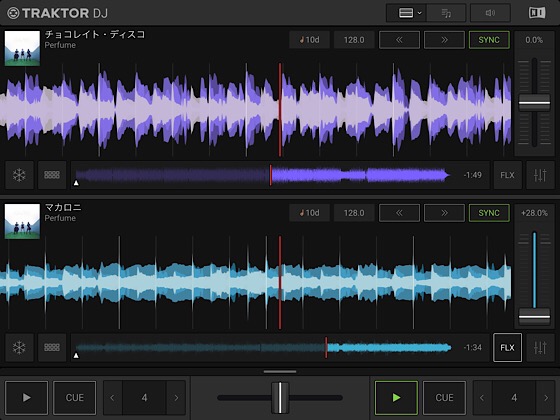Nudge bottom deck backward with double-left arrows
The width and height of the screenshot is (560, 420).
coord(399,213)
